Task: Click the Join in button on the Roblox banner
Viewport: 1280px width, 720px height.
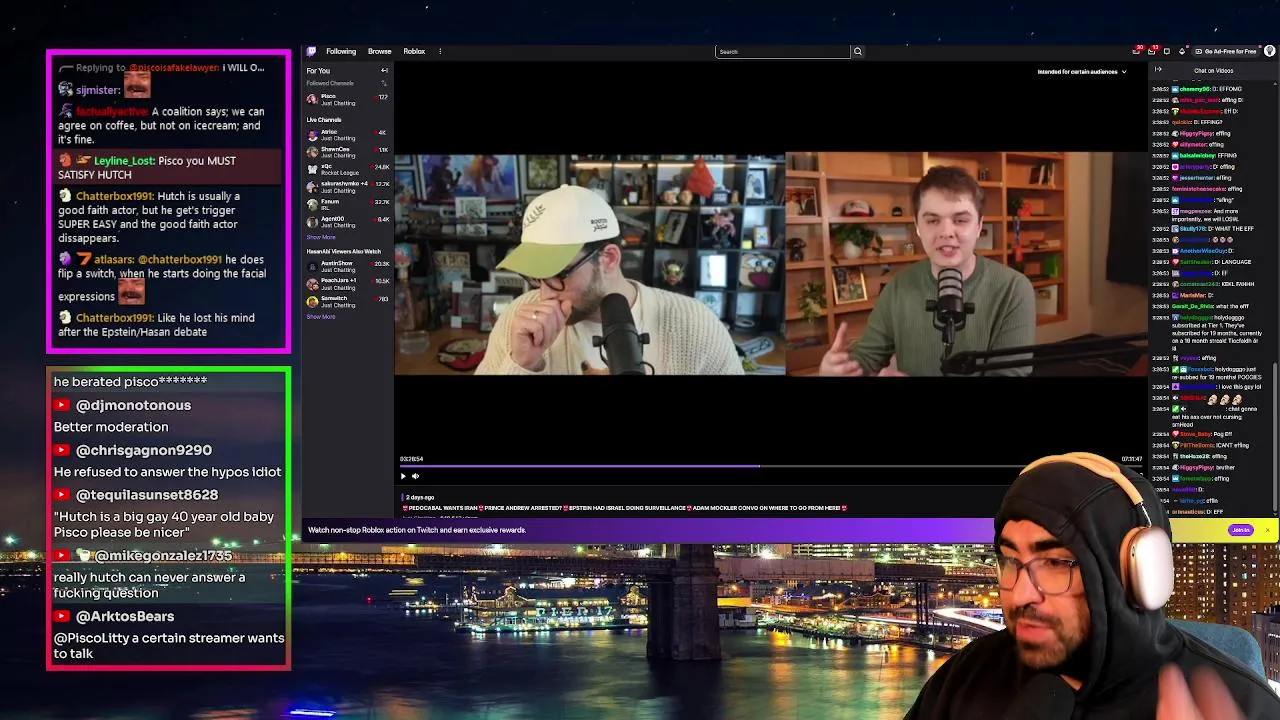Action: click(x=1241, y=530)
